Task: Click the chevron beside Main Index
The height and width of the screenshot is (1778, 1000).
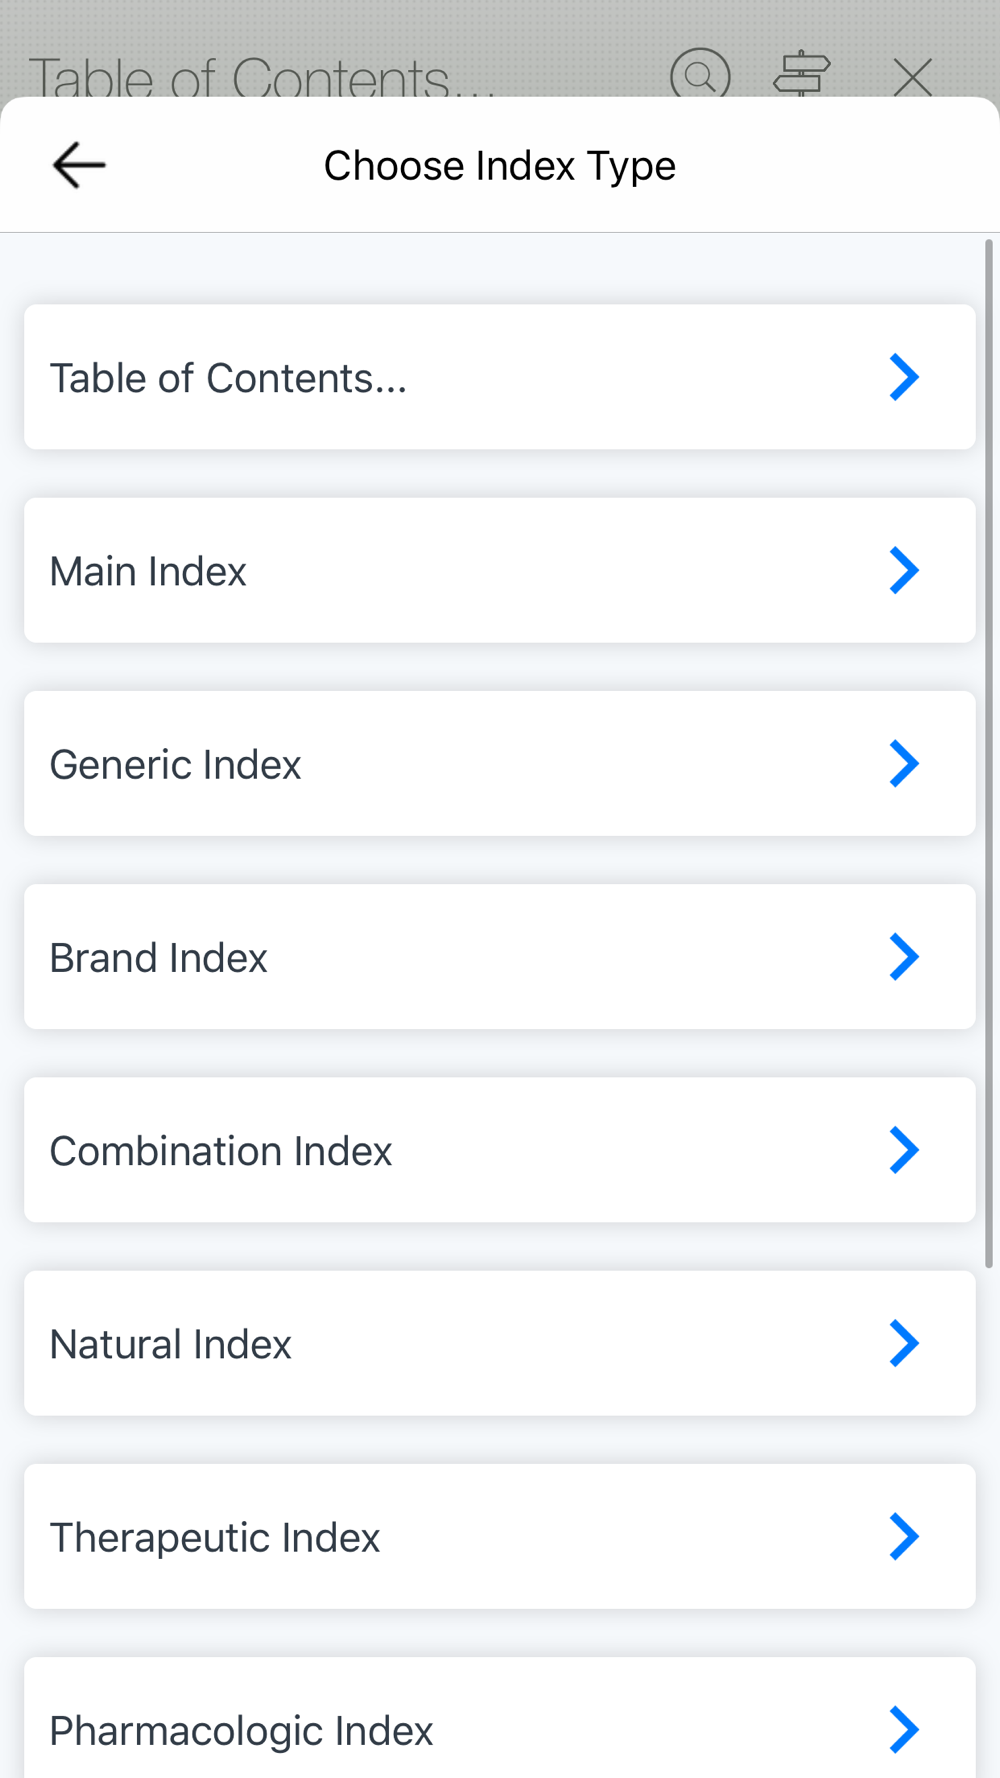Action: click(x=904, y=570)
